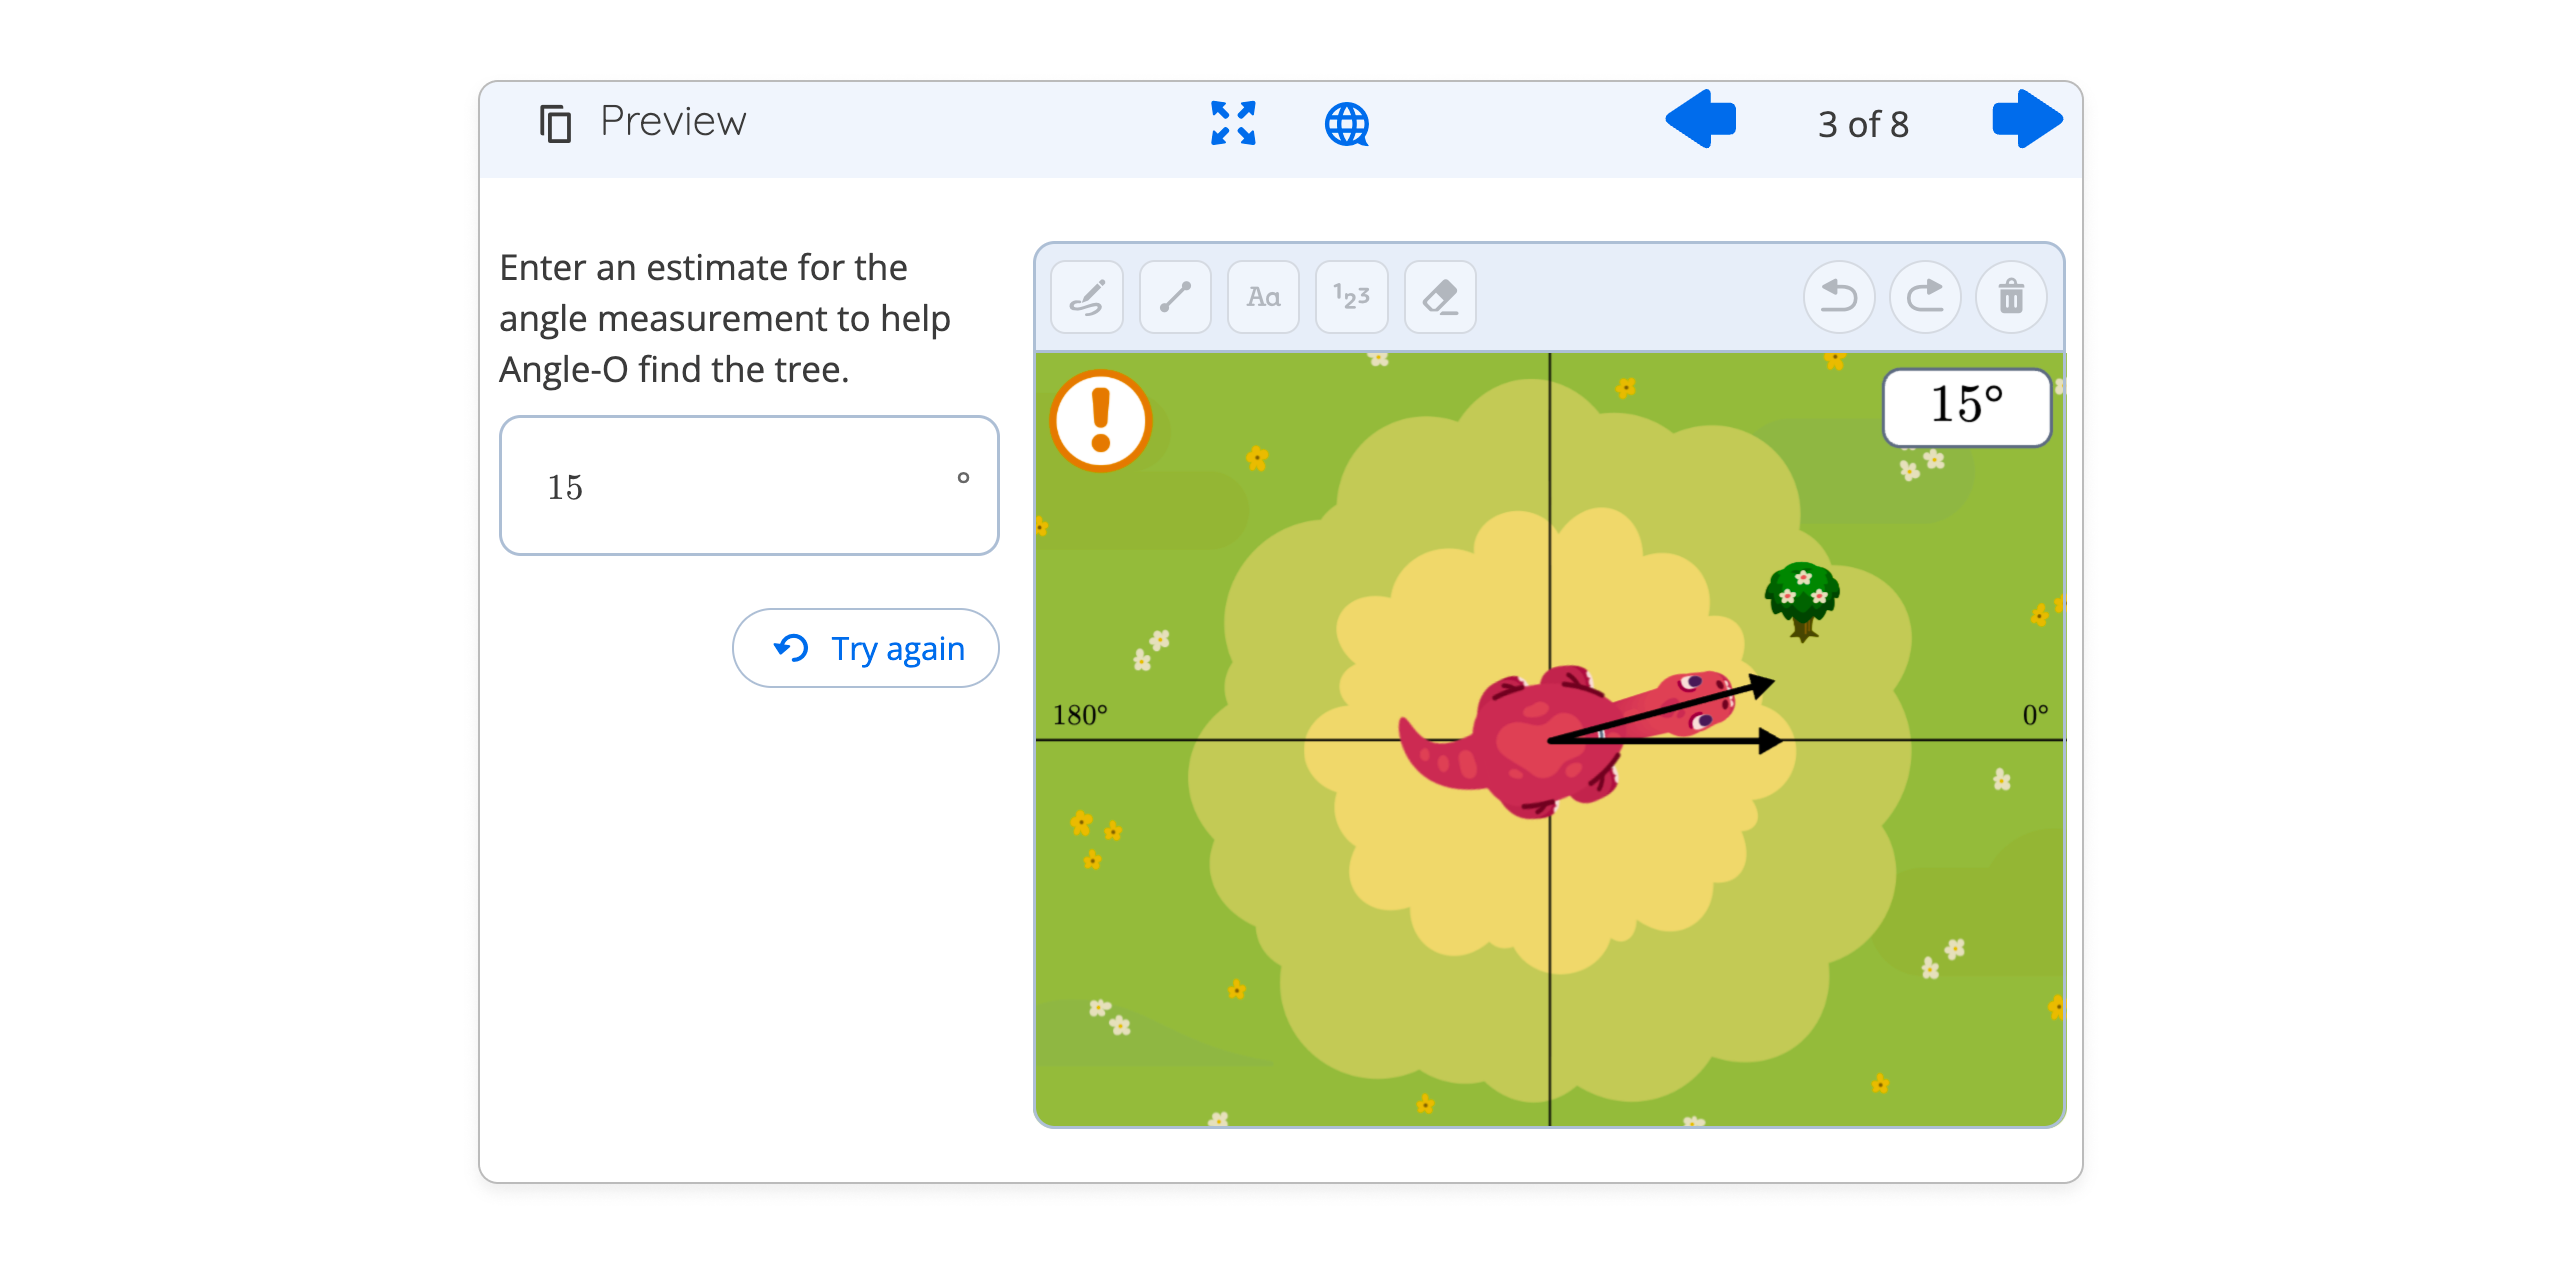Click the "180°" axis label

[1080, 715]
